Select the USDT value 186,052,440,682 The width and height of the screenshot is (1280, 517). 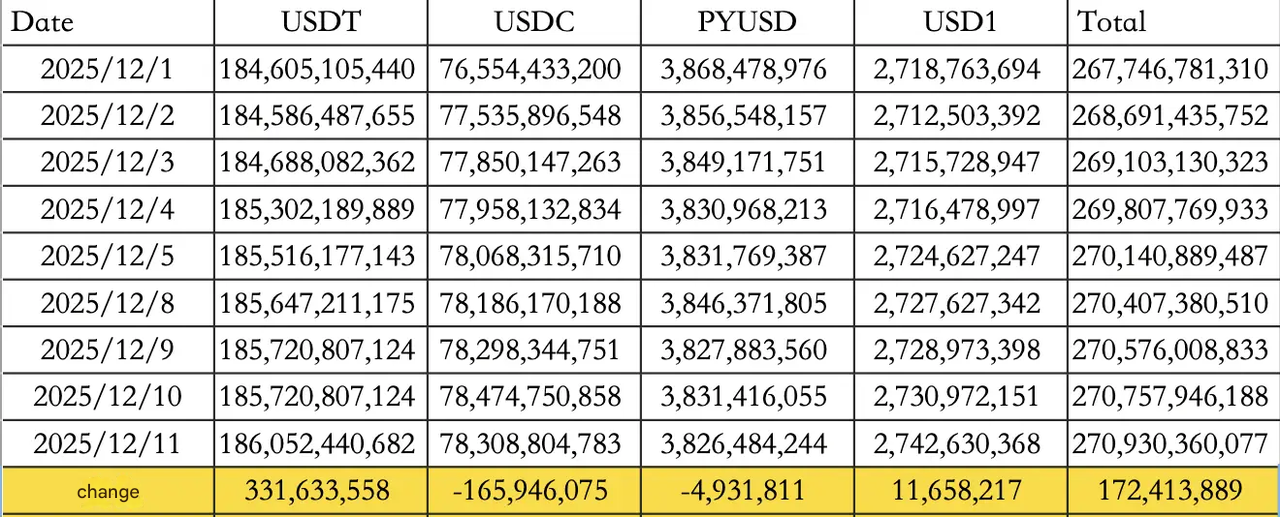coord(318,443)
